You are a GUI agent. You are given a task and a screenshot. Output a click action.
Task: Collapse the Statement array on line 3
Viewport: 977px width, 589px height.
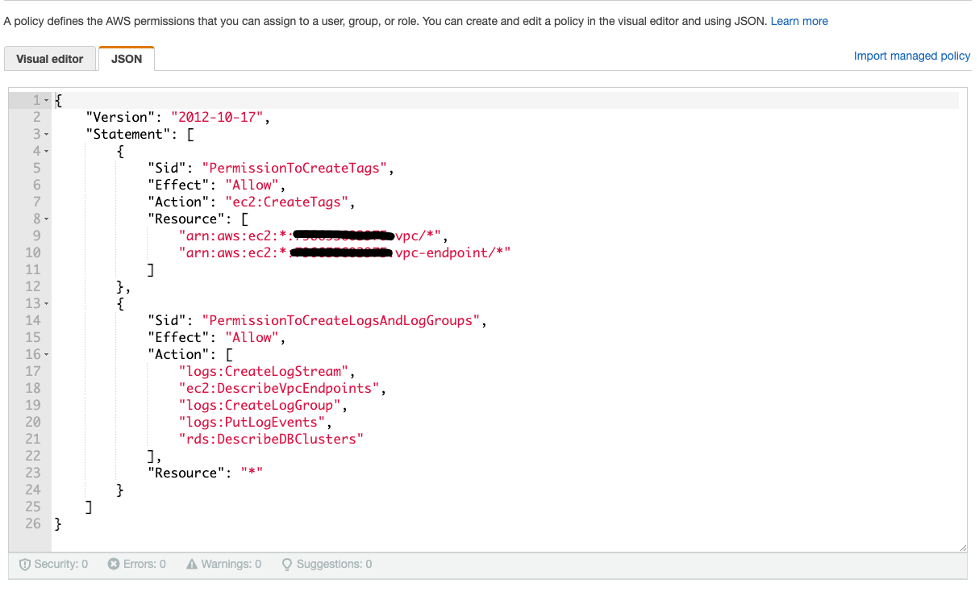[x=44, y=133]
